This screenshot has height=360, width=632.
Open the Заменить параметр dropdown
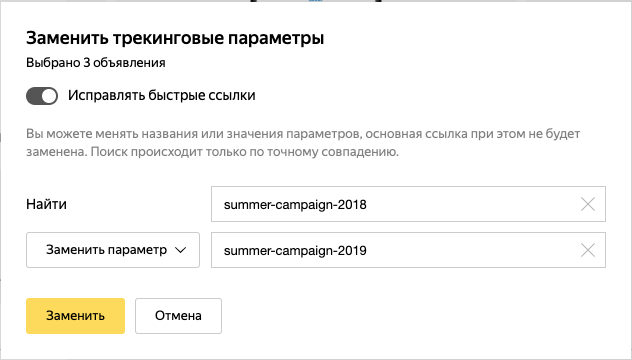tap(113, 250)
